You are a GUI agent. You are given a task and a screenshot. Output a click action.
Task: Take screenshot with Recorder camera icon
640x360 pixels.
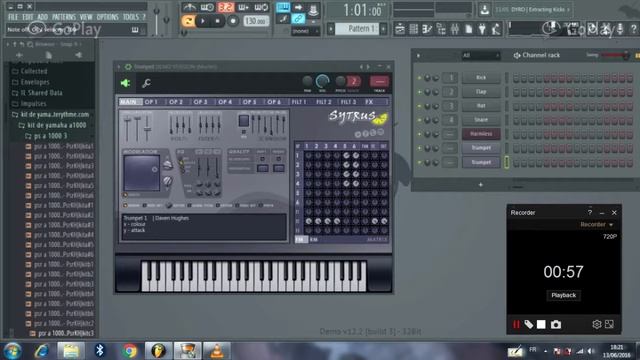pos(556,324)
